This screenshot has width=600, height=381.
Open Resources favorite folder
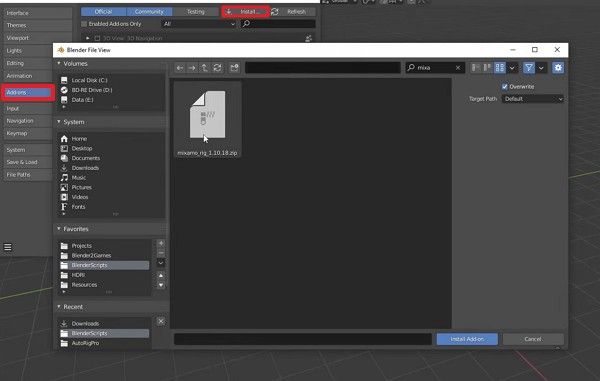click(84, 285)
